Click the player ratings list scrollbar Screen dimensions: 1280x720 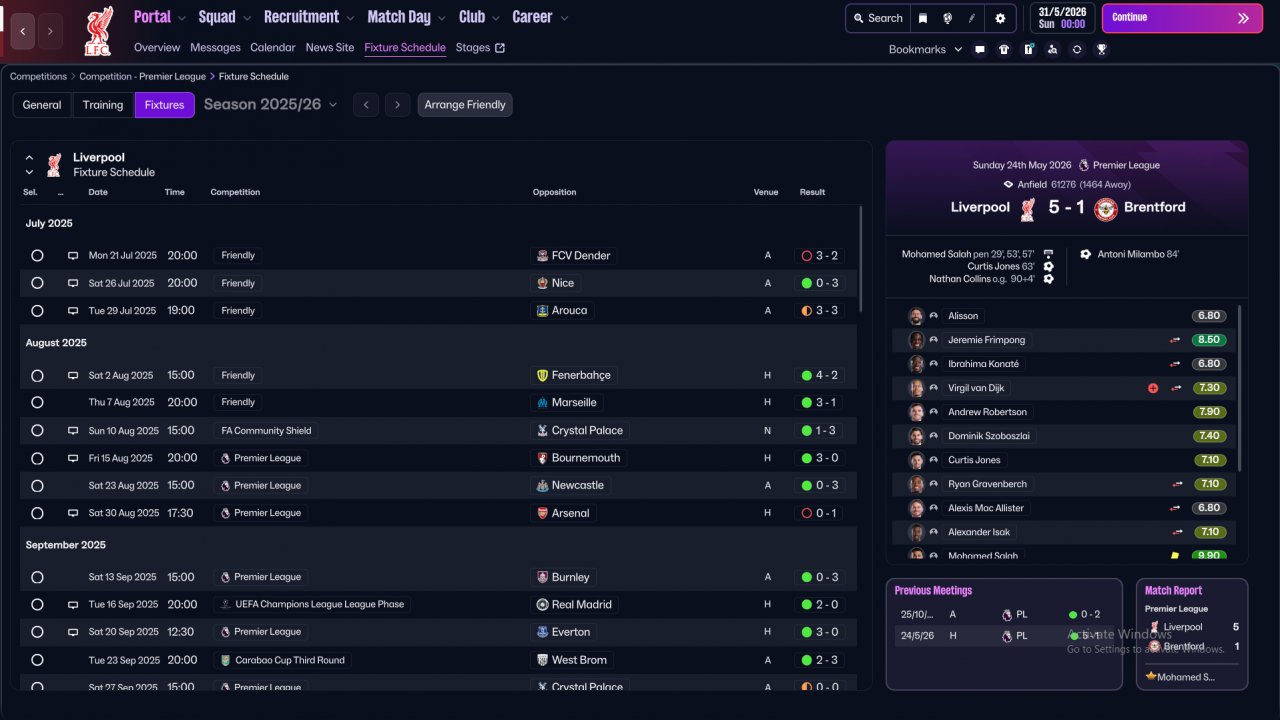[x=1239, y=388]
